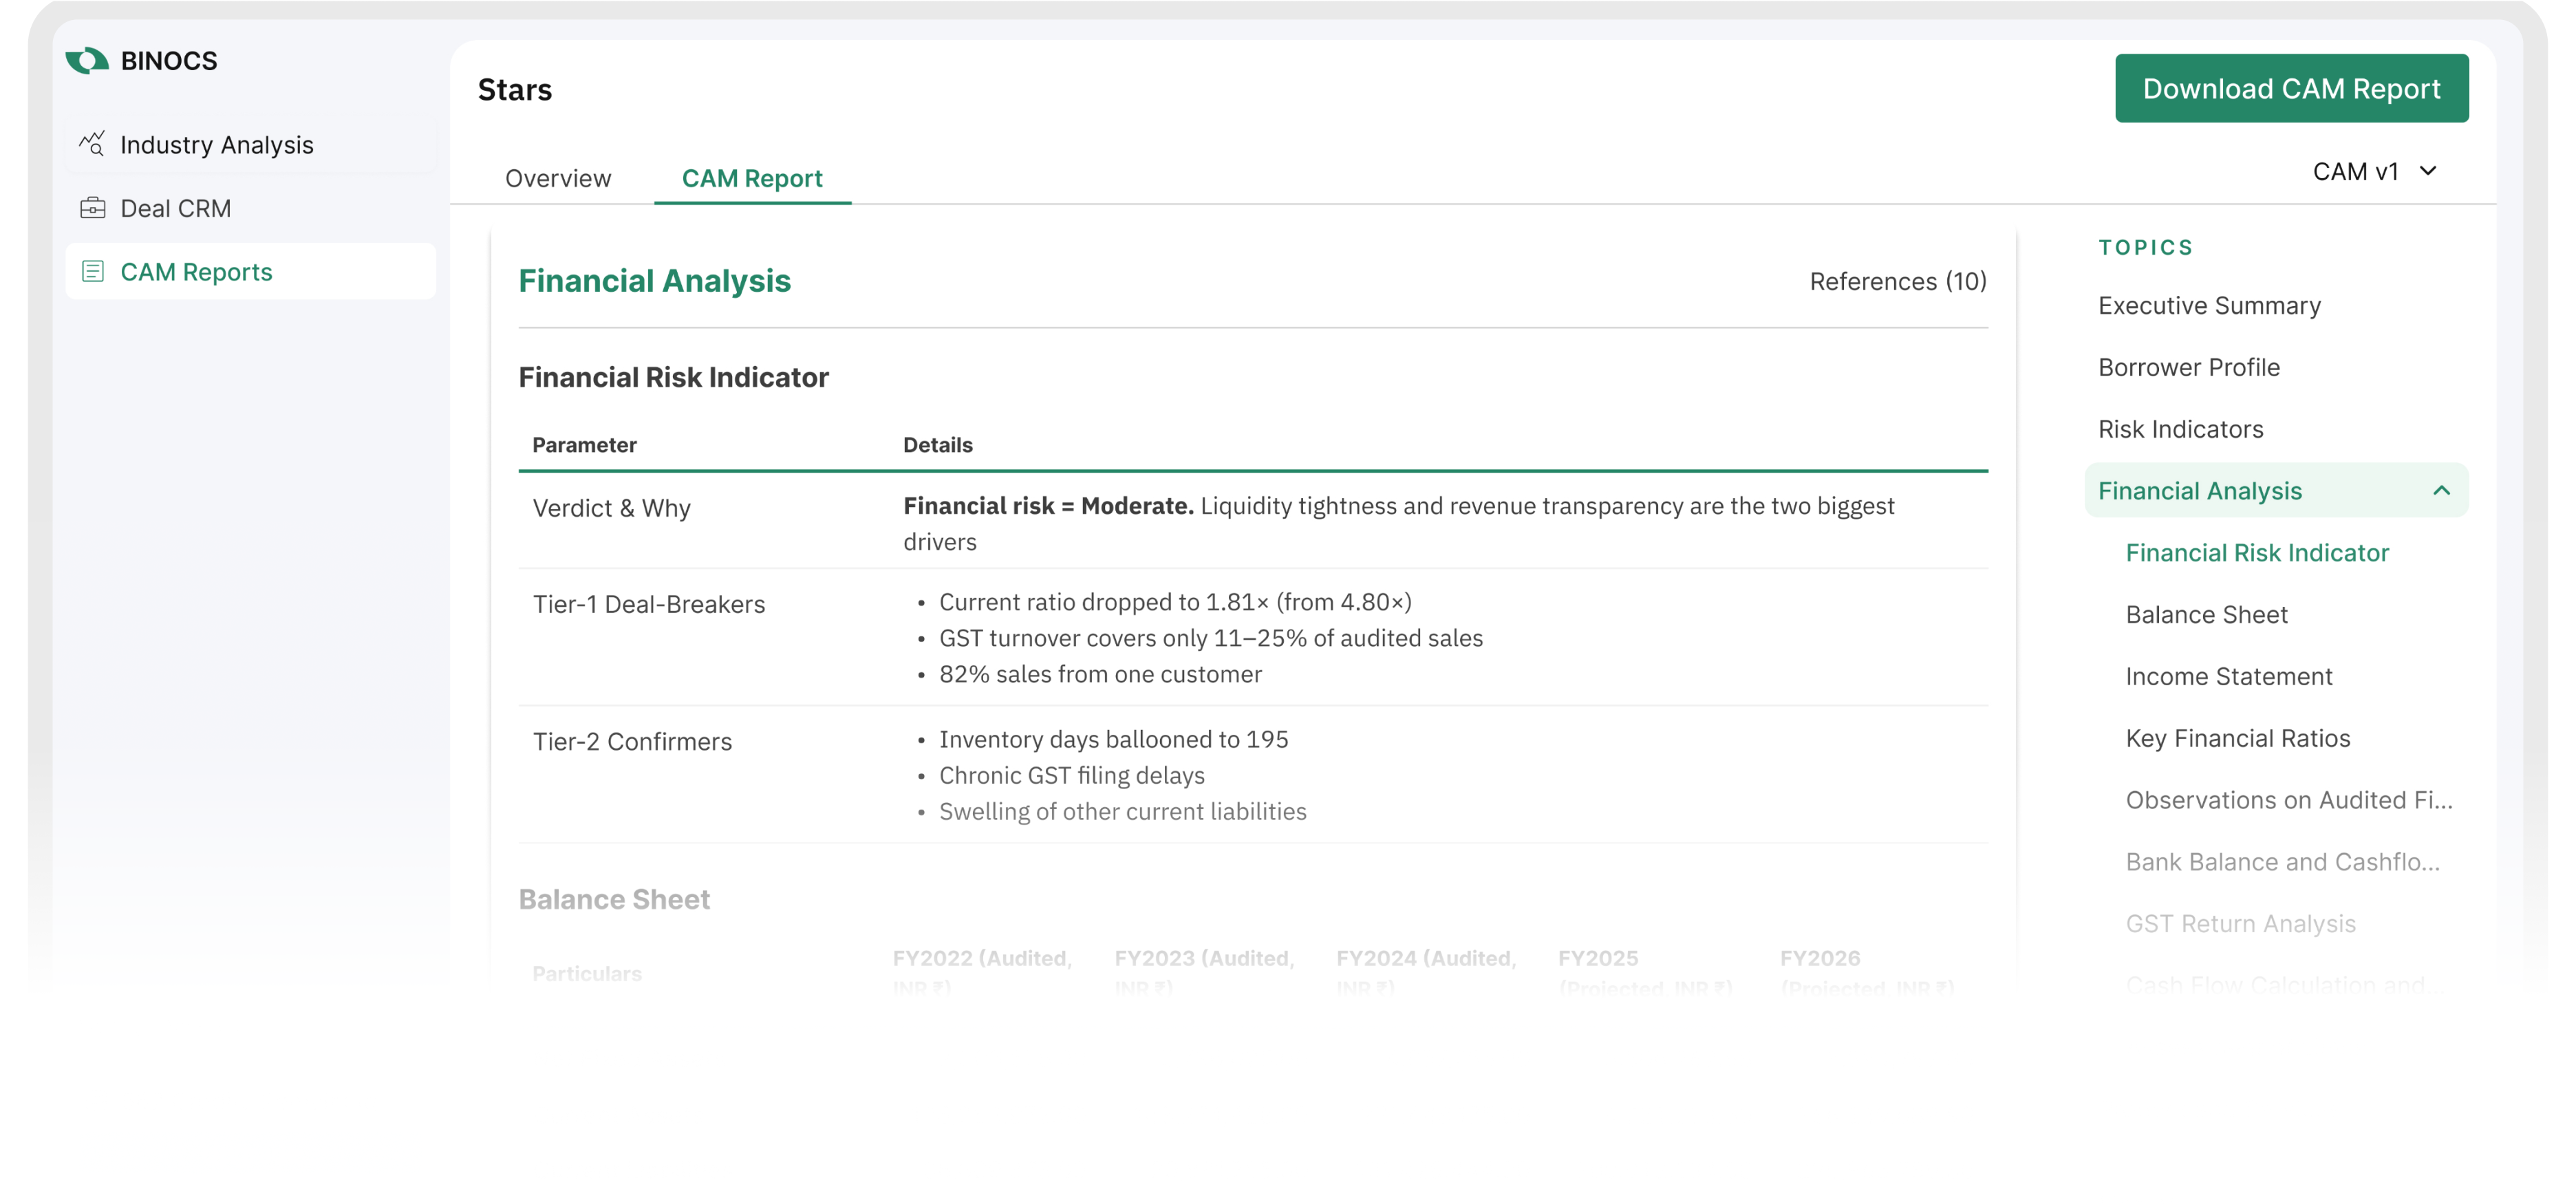2576x1204 pixels.
Task: Switch to the Overview tab
Action: click(557, 178)
